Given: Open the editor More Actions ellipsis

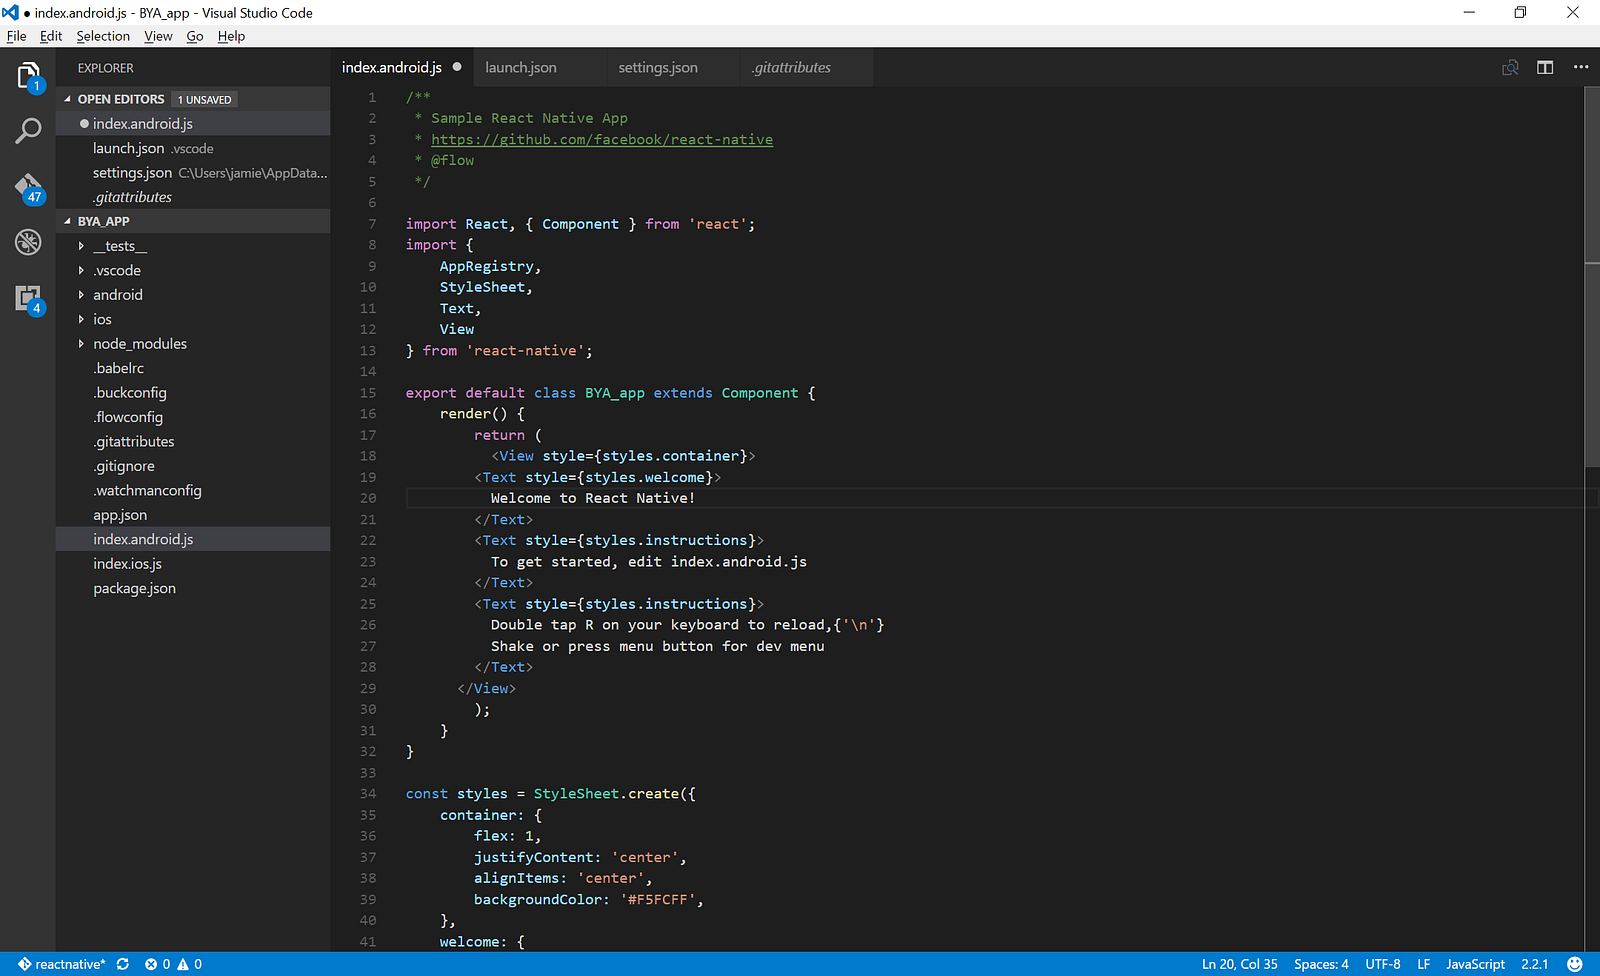Looking at the screenshot, I should [1581, 67].
